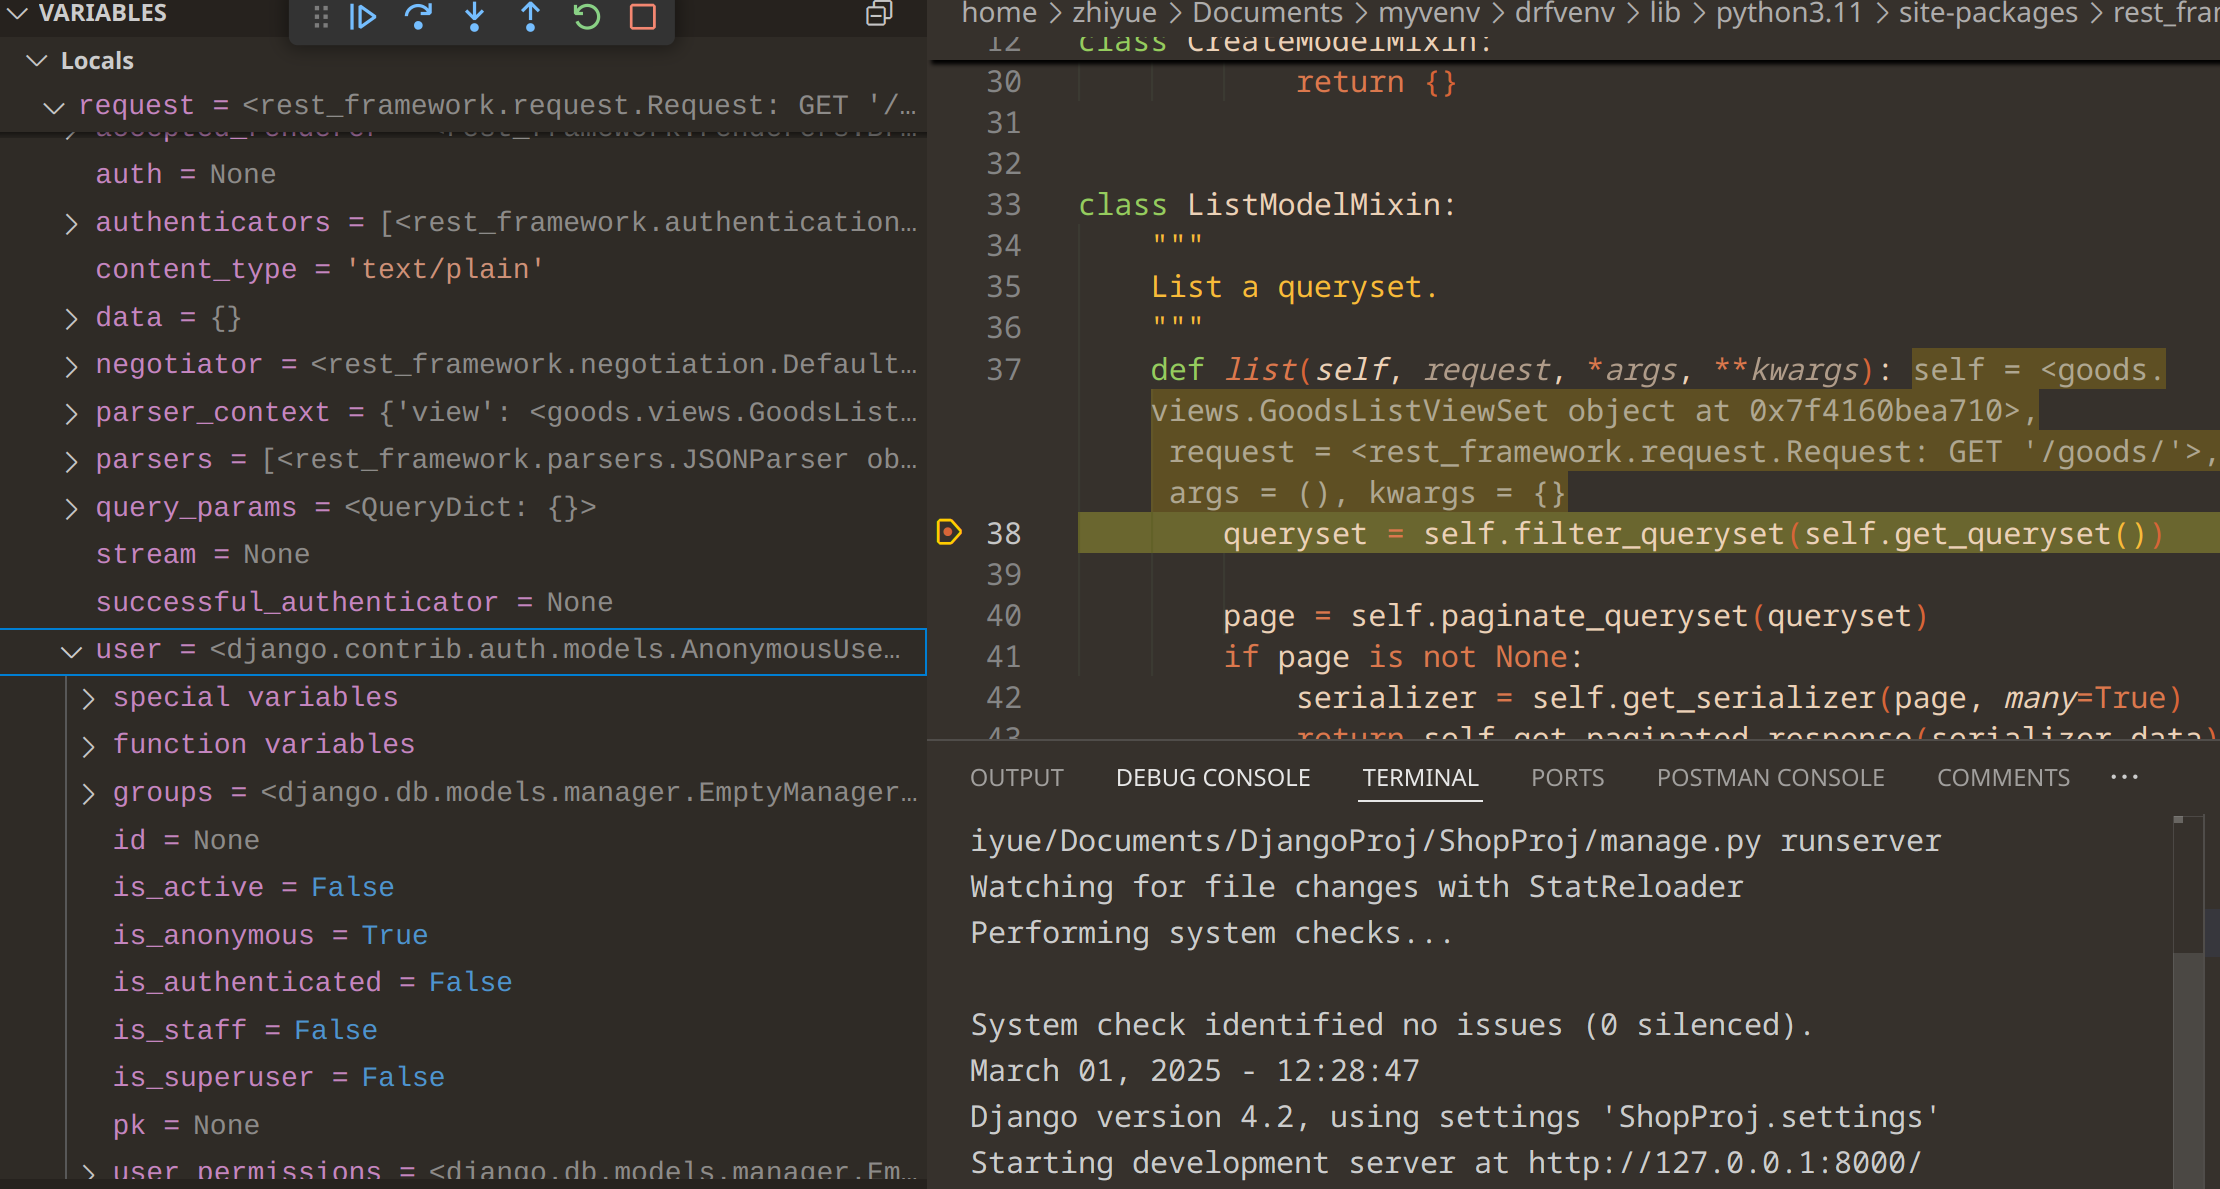Image resolution: width=2220 pixels, height=1189 pixels.
Task: Stop the debugging session
Action: [x=643, y=17]
